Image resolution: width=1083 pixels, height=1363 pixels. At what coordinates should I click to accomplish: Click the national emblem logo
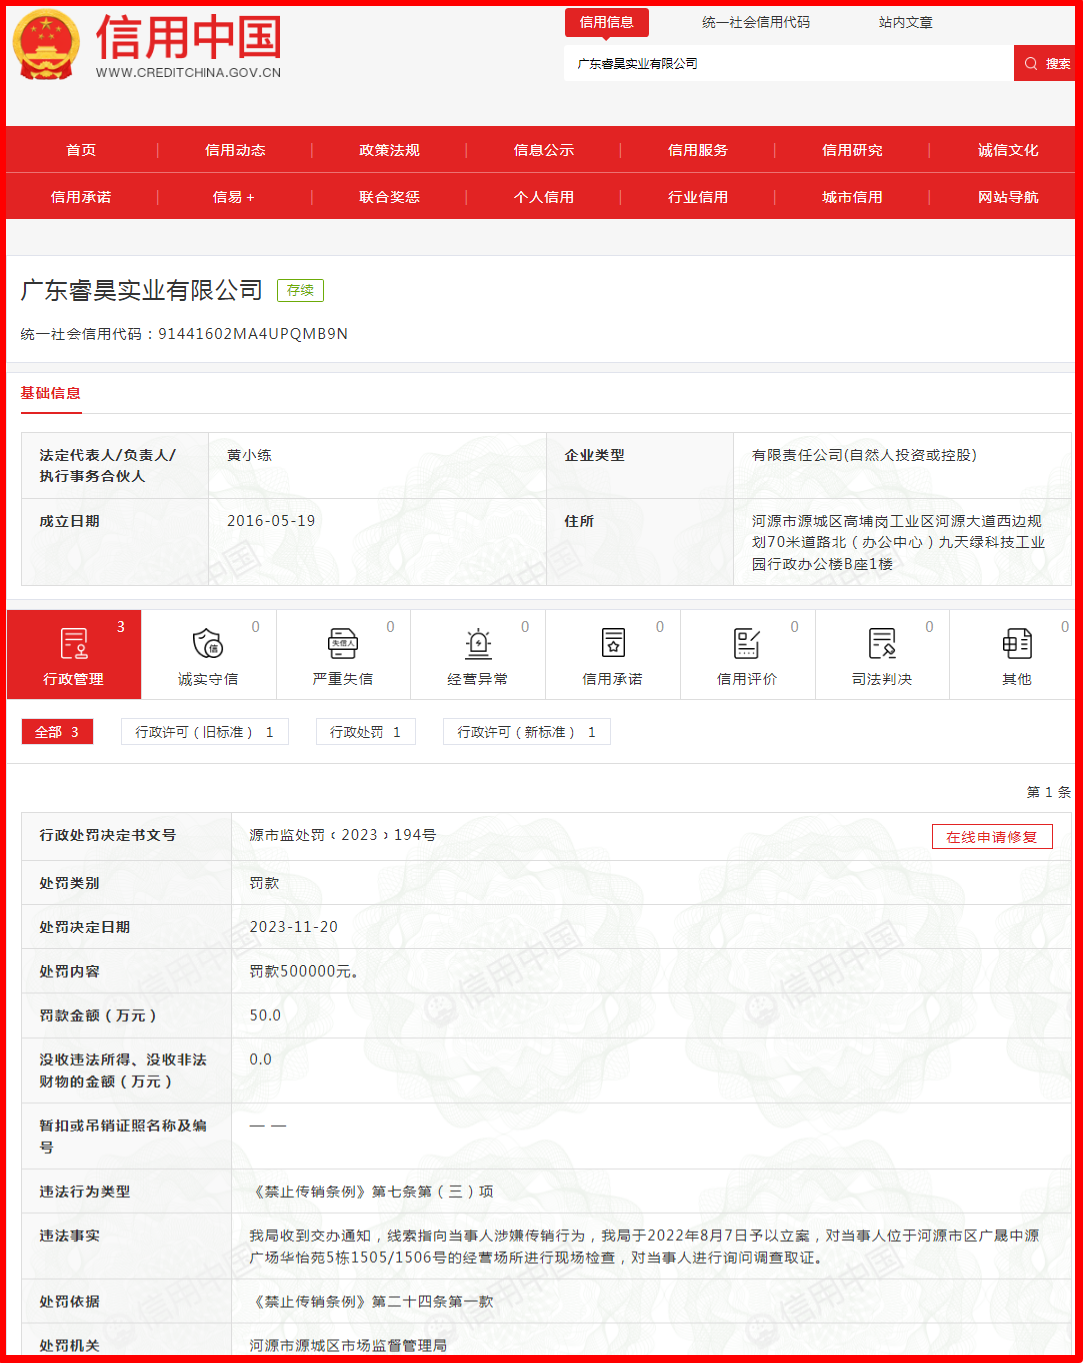click(46, 45)
